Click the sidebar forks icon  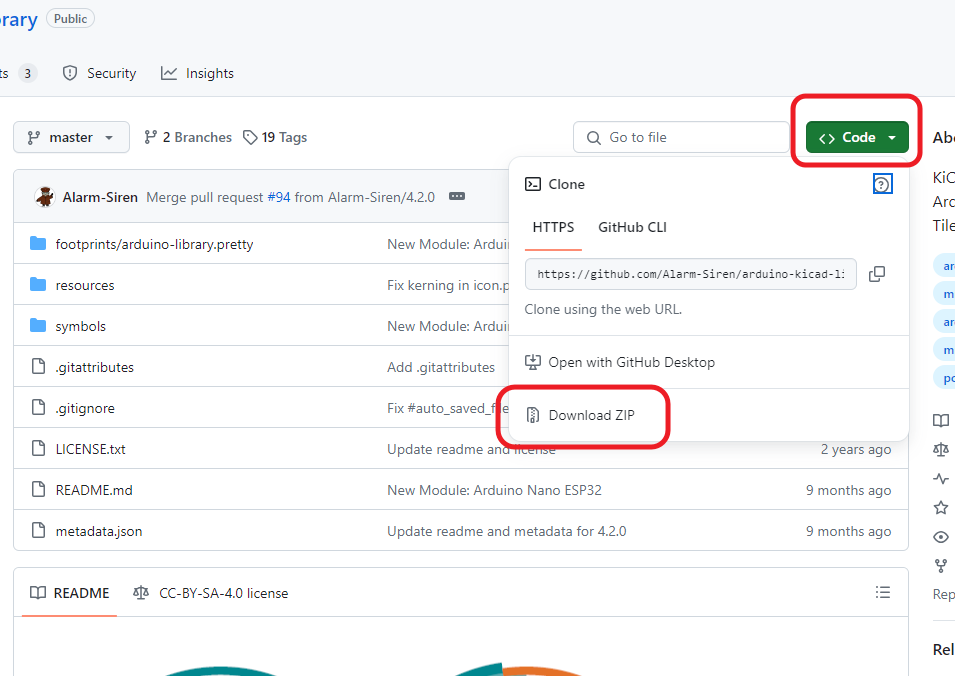tap(941, 566)
